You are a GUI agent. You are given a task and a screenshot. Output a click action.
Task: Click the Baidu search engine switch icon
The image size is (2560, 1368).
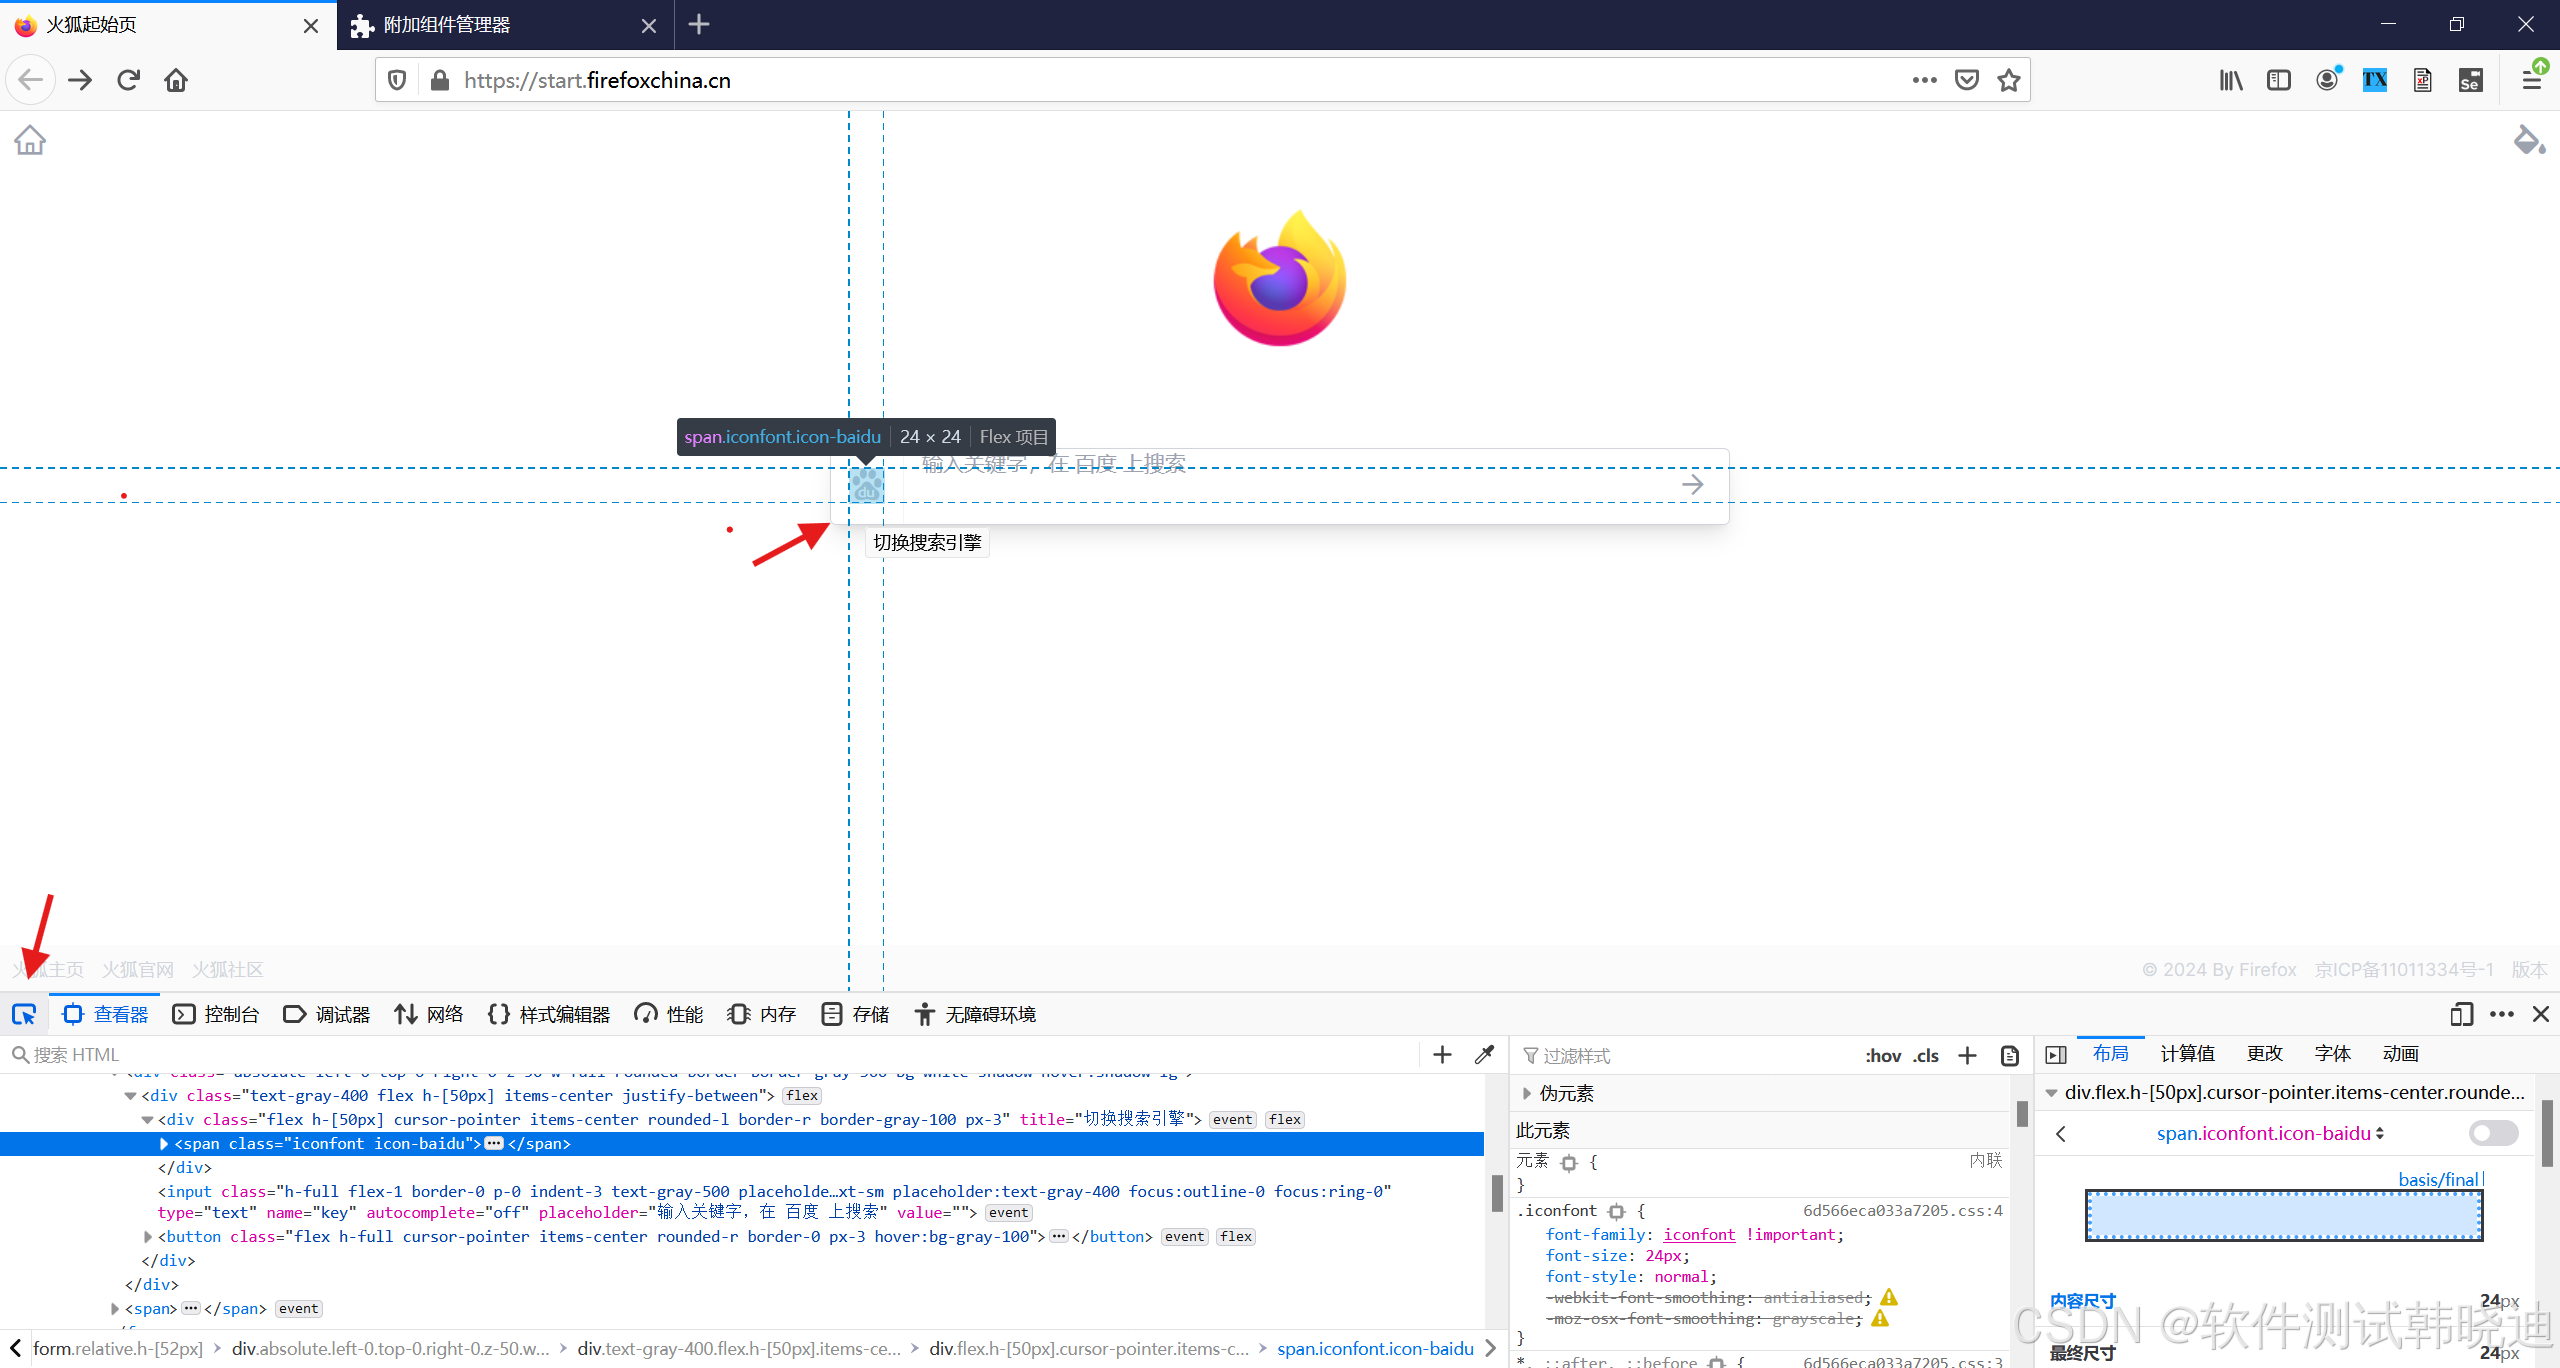[866, 485]
